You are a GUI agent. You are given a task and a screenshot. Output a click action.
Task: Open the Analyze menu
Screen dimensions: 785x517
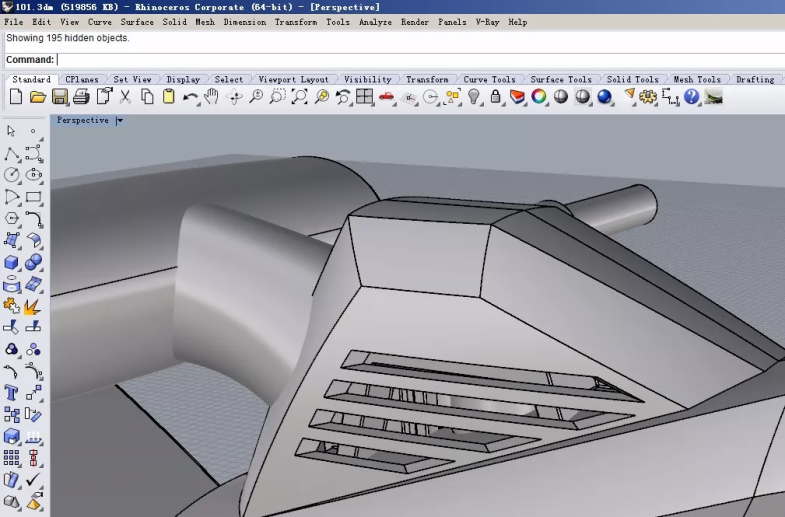click(375, 22)
